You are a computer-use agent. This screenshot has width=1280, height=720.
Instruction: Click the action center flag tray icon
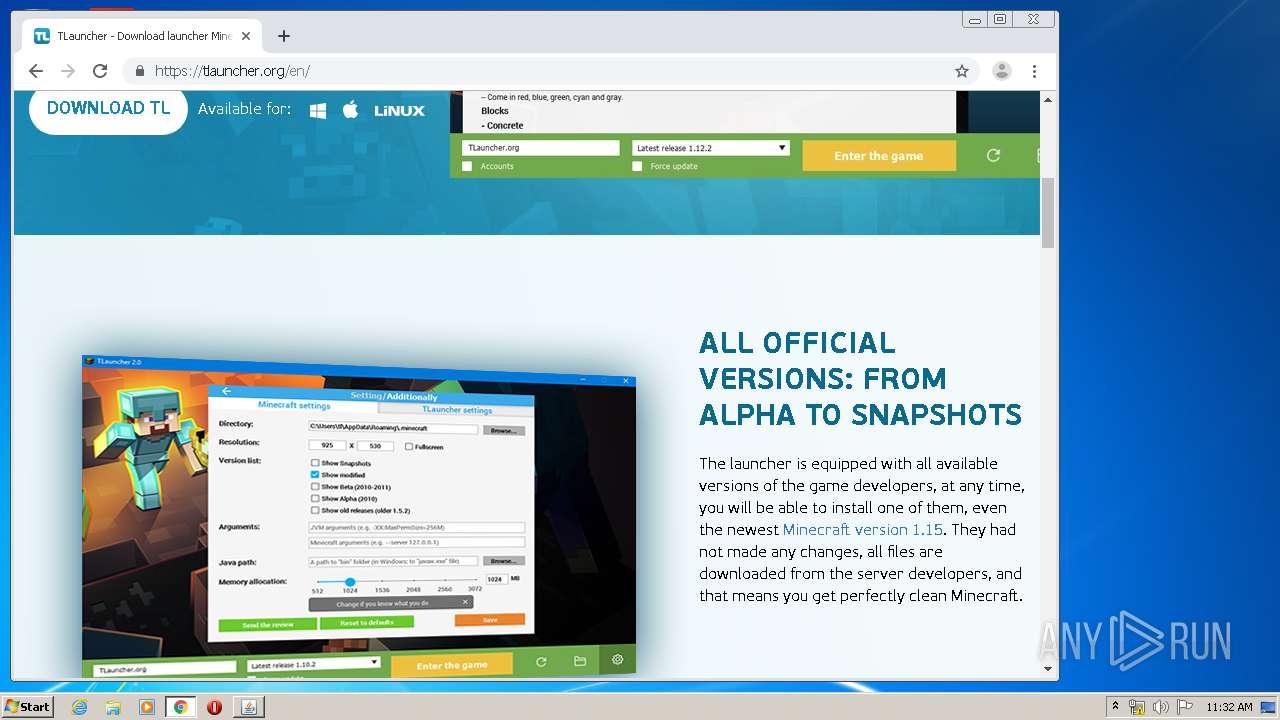[x=1184, y=707]
